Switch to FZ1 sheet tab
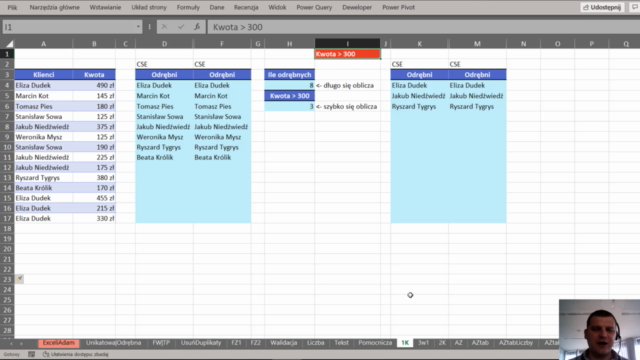Viewport: 640px width, 360px height. tap(236, 343)
